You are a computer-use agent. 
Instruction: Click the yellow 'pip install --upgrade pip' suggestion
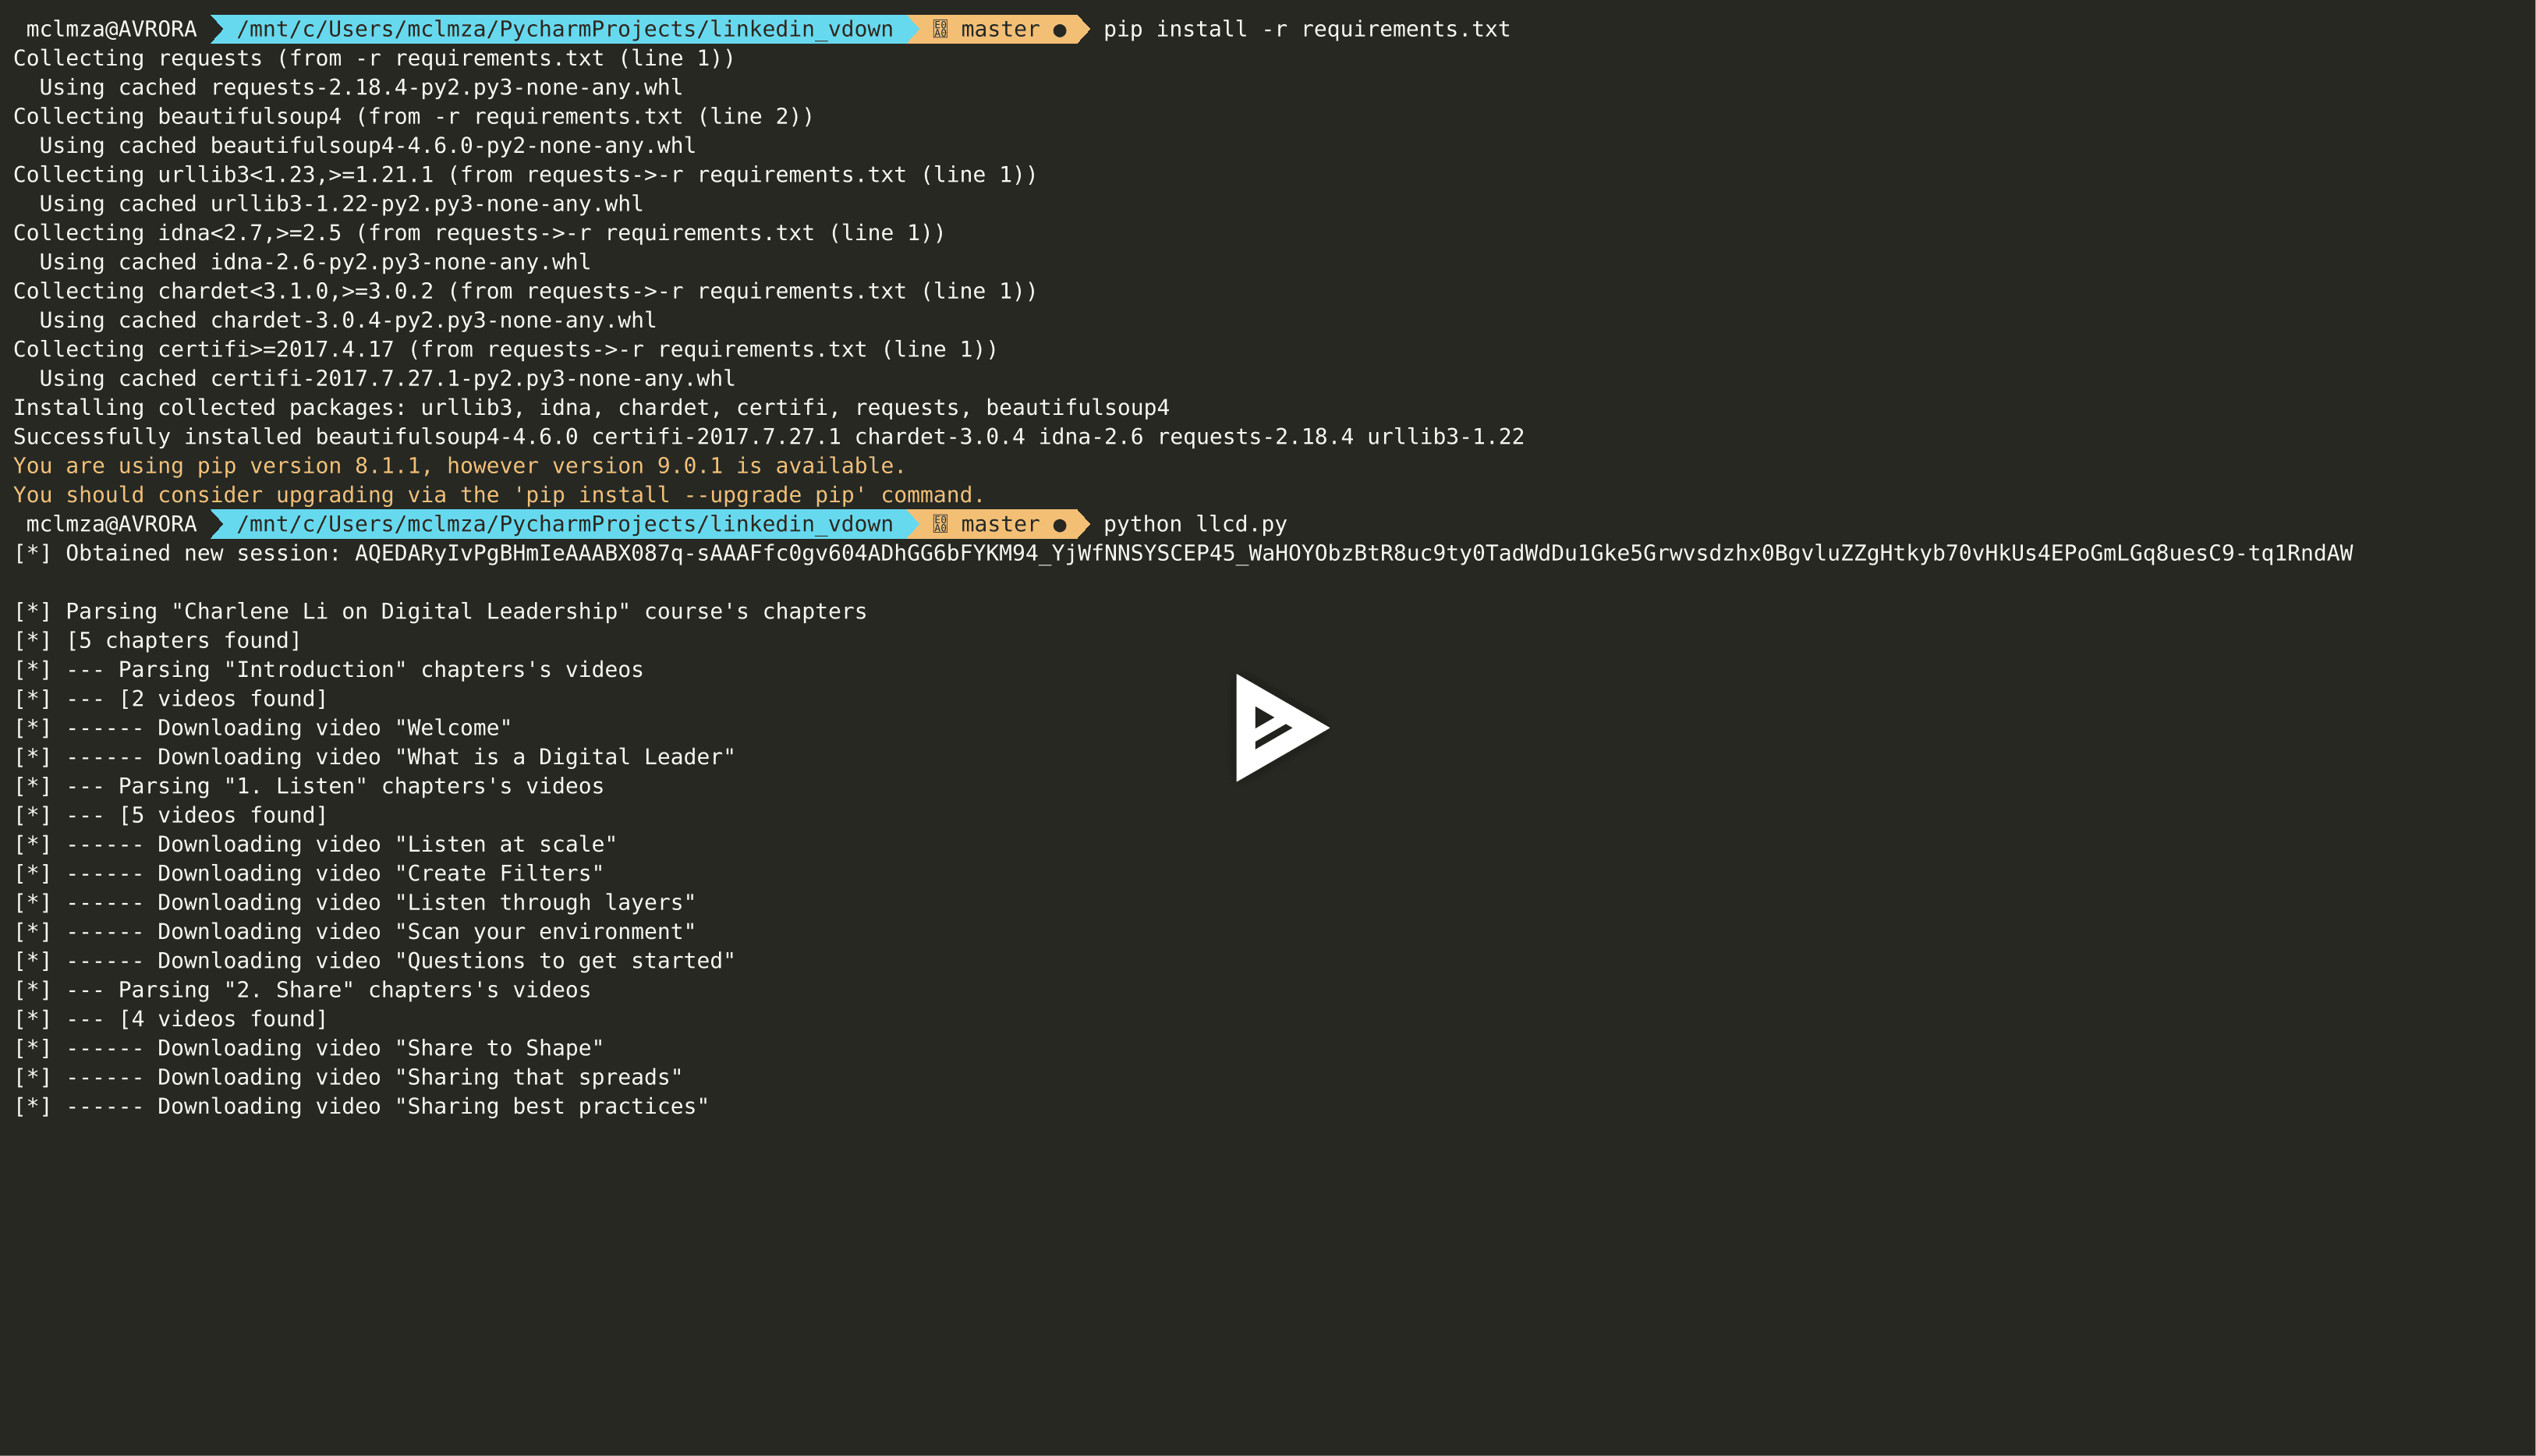coord(498,495)
